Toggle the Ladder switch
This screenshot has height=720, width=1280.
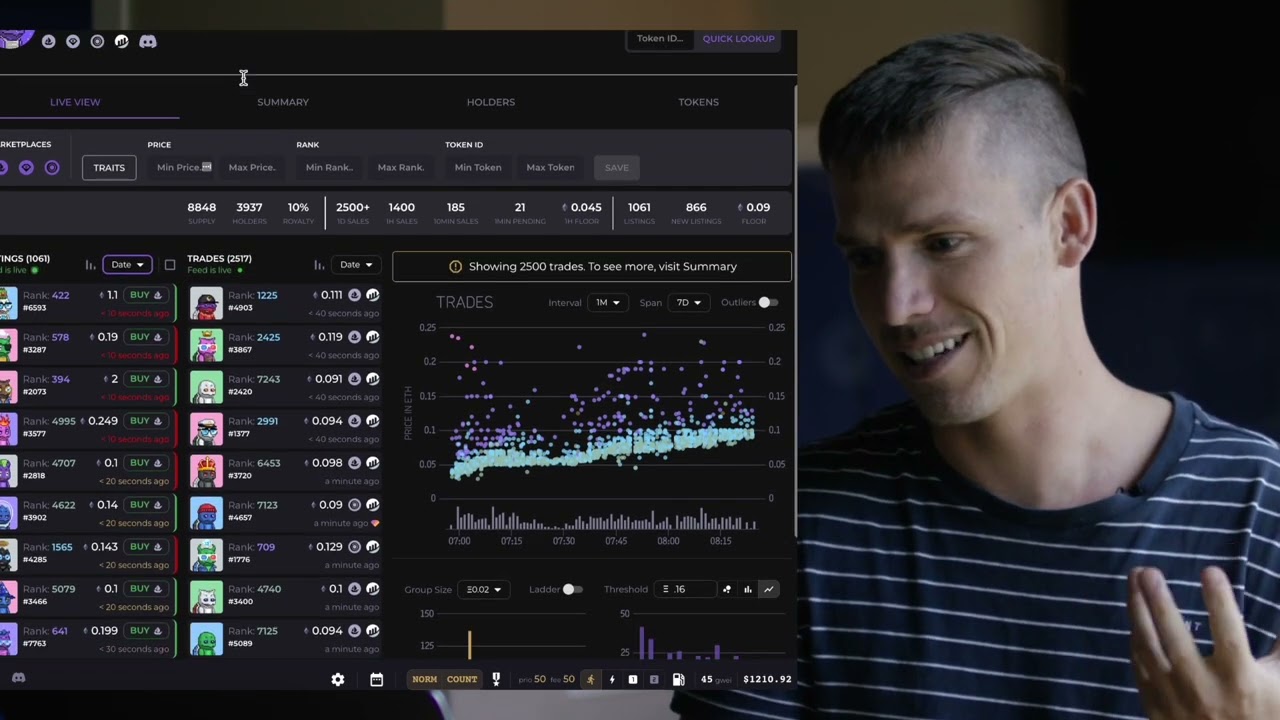pyautogui.click(x=571, y=589)
